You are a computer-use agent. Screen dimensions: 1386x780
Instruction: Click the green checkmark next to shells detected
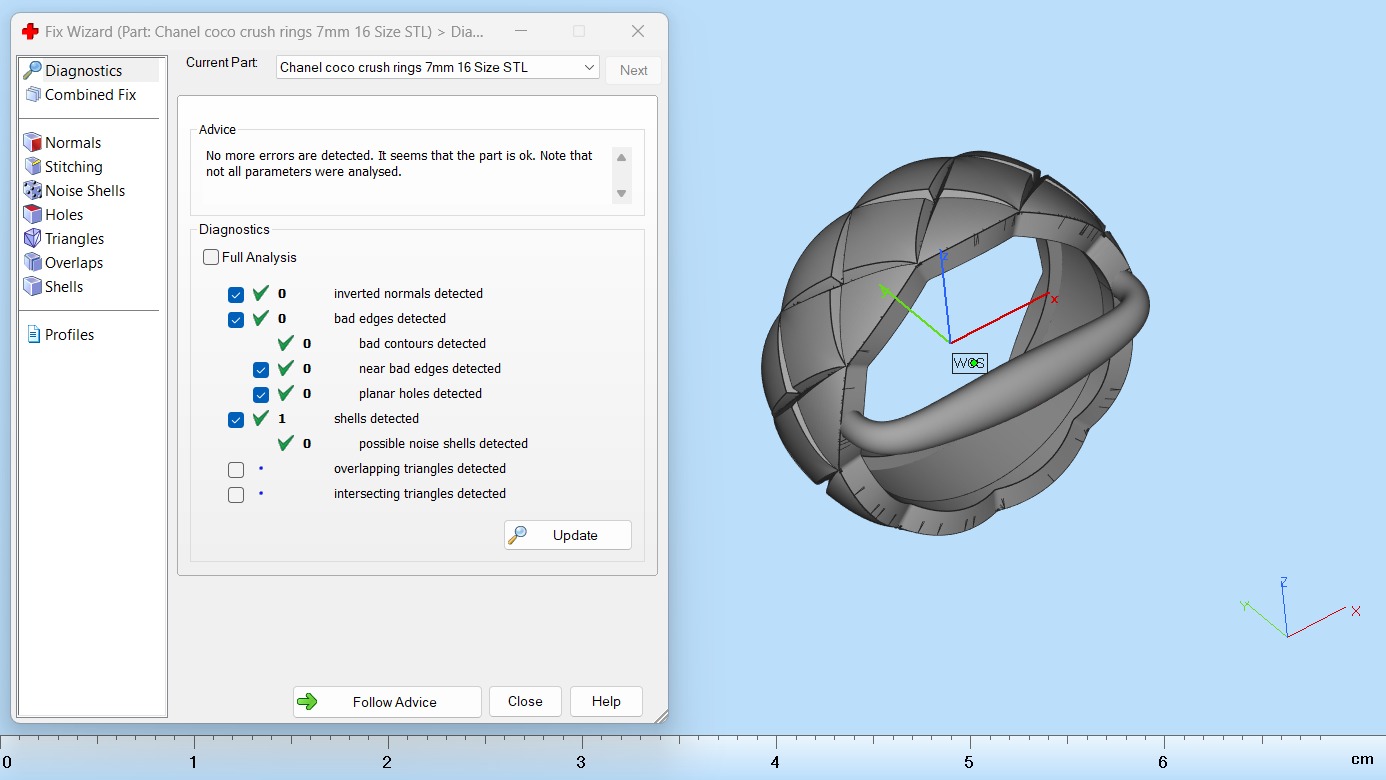(261, 418)
